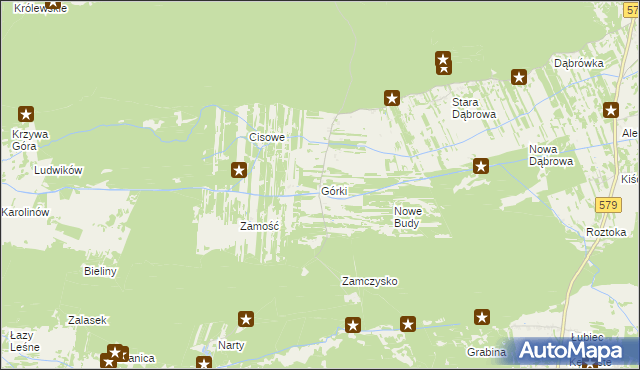Open the AutoMapa logo link
Image resolution: width=640 pixels, height=370 pixels.
(x=570, y=351)
